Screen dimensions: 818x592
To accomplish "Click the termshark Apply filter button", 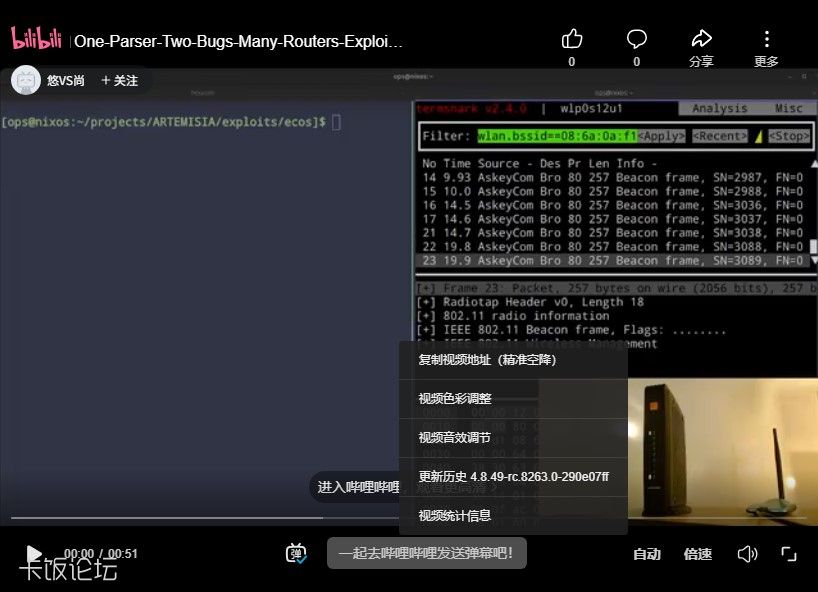I will click(662, 136).
